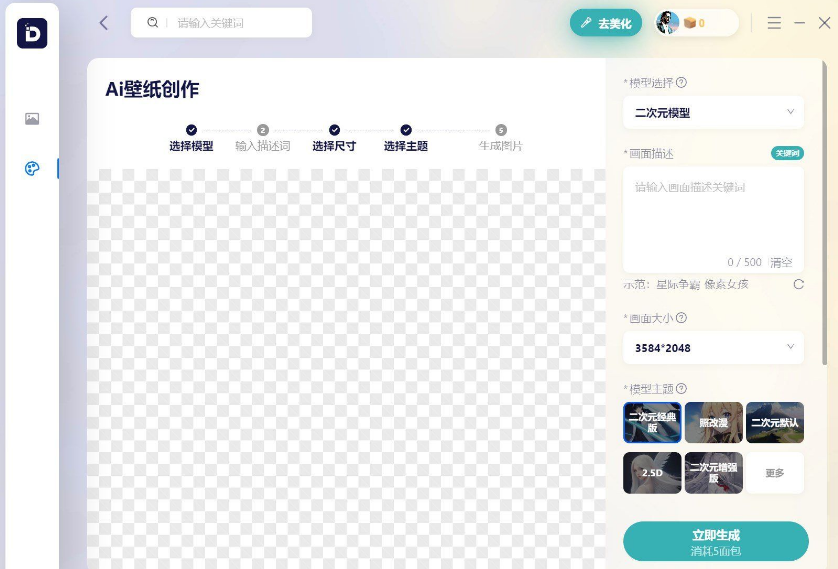The height and width of the screenshot is (569, 838).
Task: Click help icon next to 模型主题
Action: pos(681,388)
